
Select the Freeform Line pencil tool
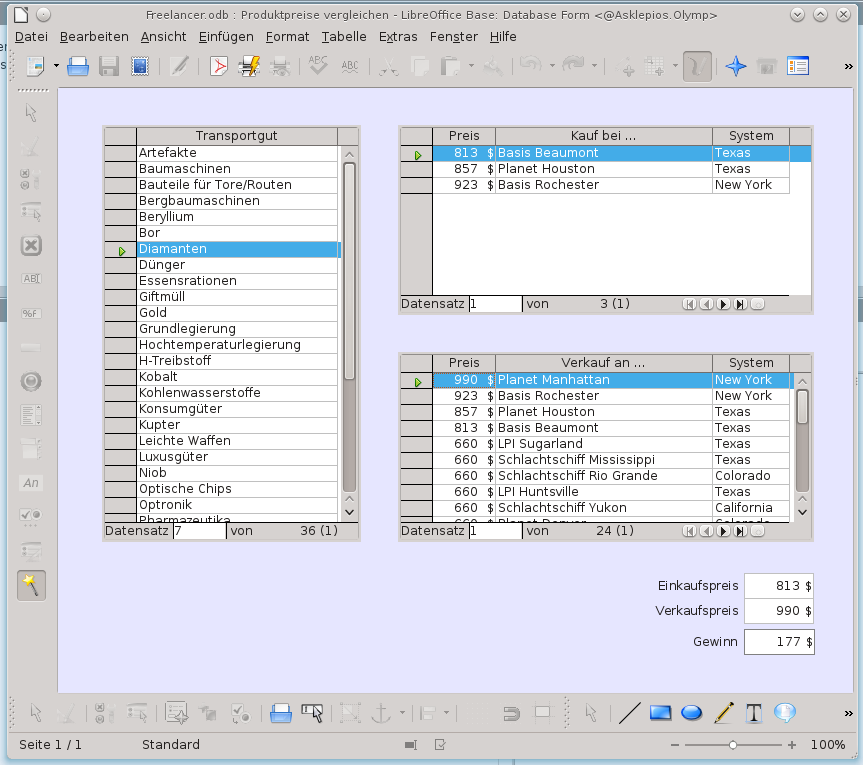point(724,713)
